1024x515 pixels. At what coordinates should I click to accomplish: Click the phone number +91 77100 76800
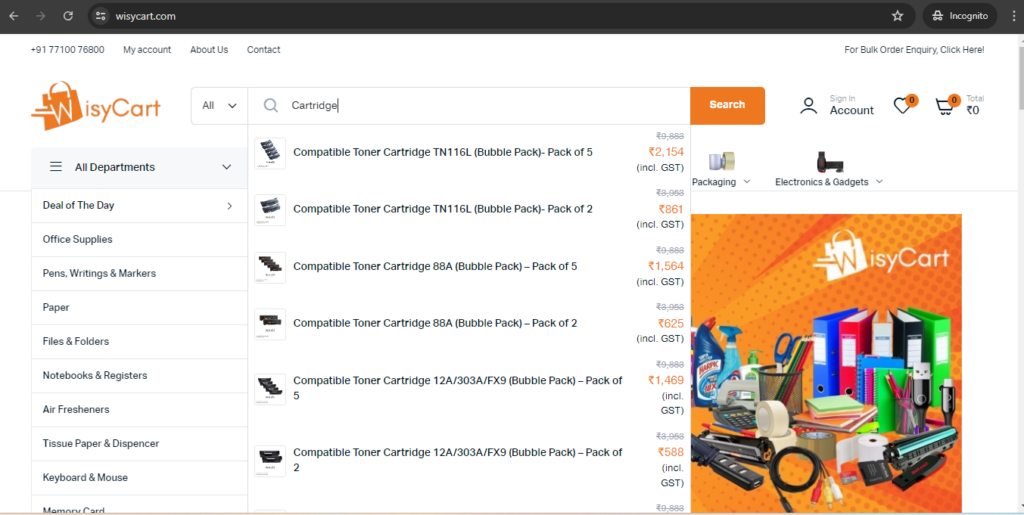(67, 50)
